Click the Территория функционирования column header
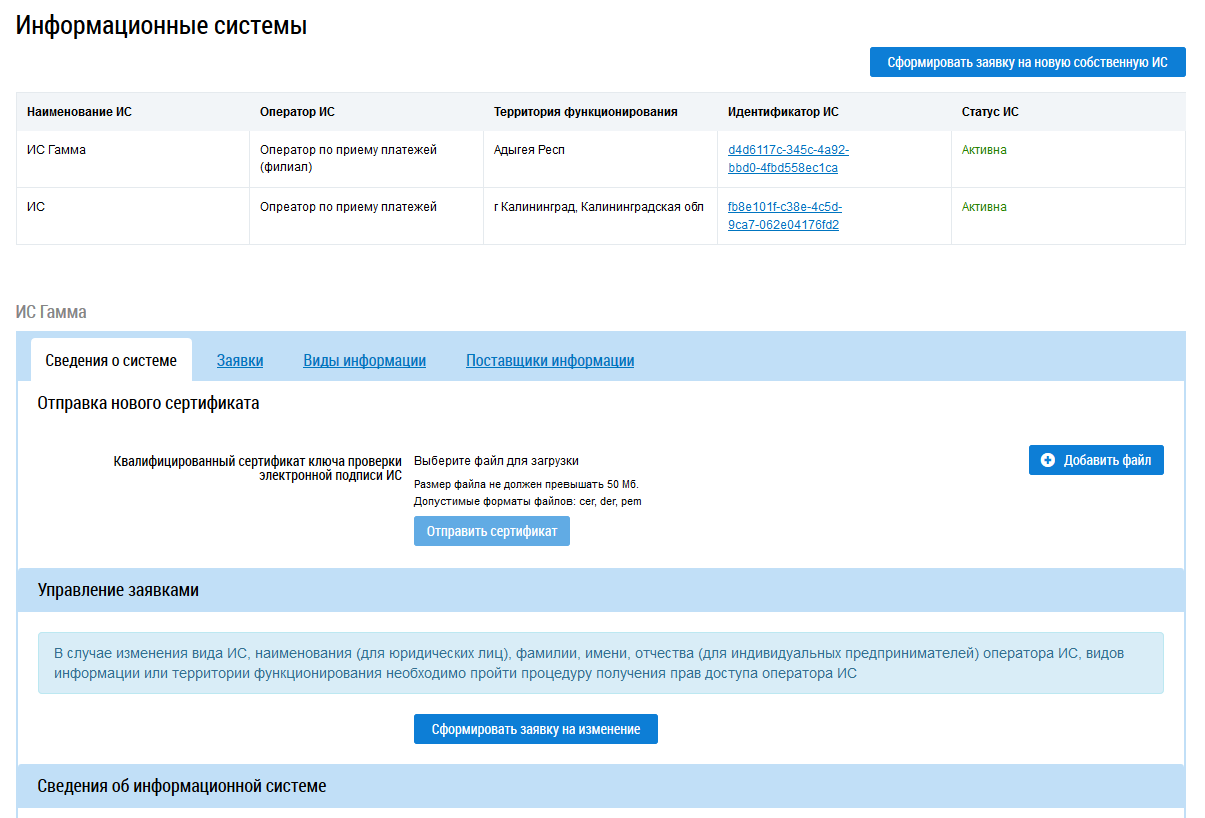1205x818 pixels. 585,112
